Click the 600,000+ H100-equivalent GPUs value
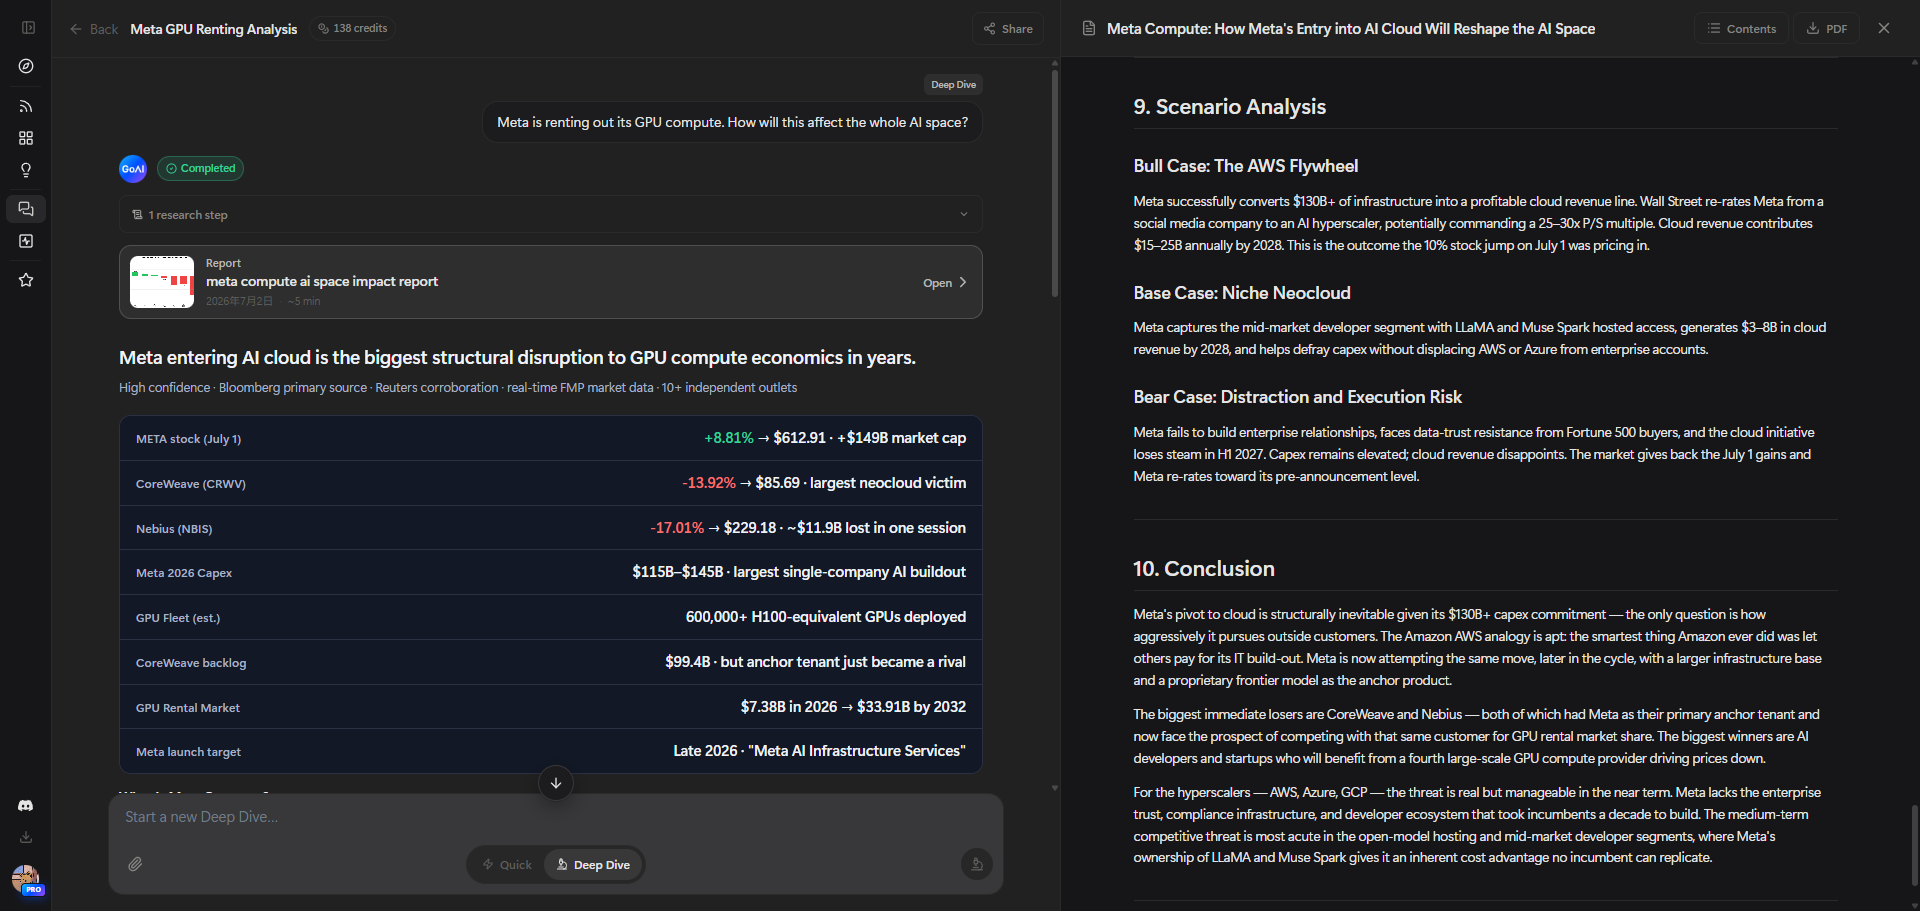Viewport: 1920px width, 911px height. coord(826,617)
